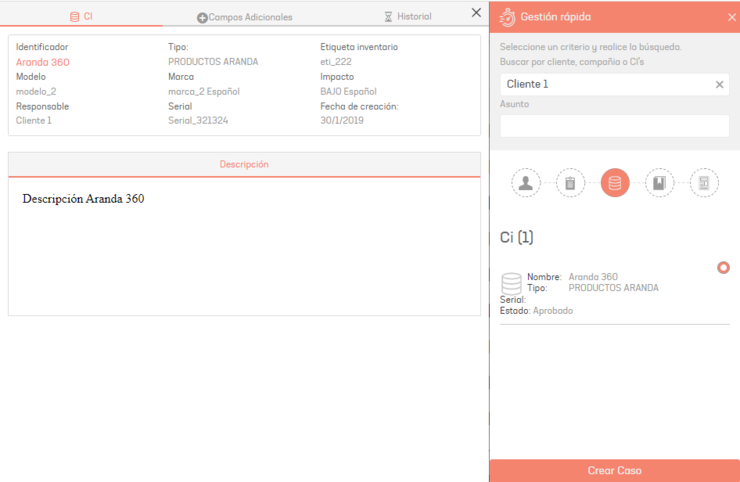Select the last template step icon
This screenshot has height=482, width=740.
(x=704, y=183)
